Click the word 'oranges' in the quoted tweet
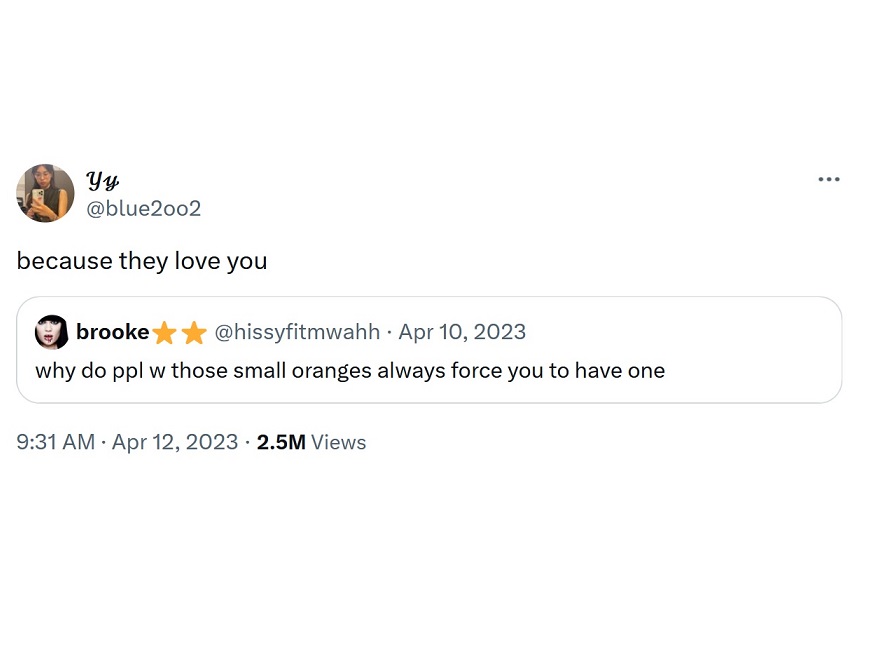Image resolution: width=871 pixels, height=667 pixels. tap(332, 371)
